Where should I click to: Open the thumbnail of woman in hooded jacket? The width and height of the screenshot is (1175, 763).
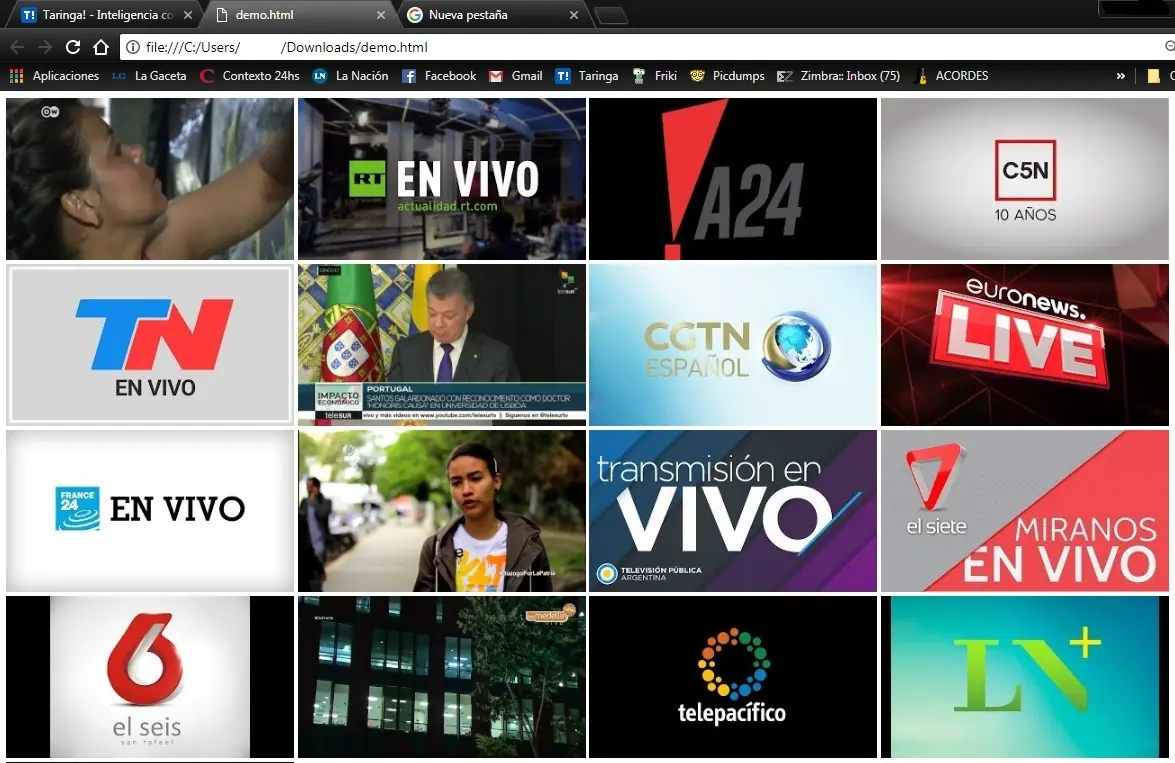click(442, 511)
